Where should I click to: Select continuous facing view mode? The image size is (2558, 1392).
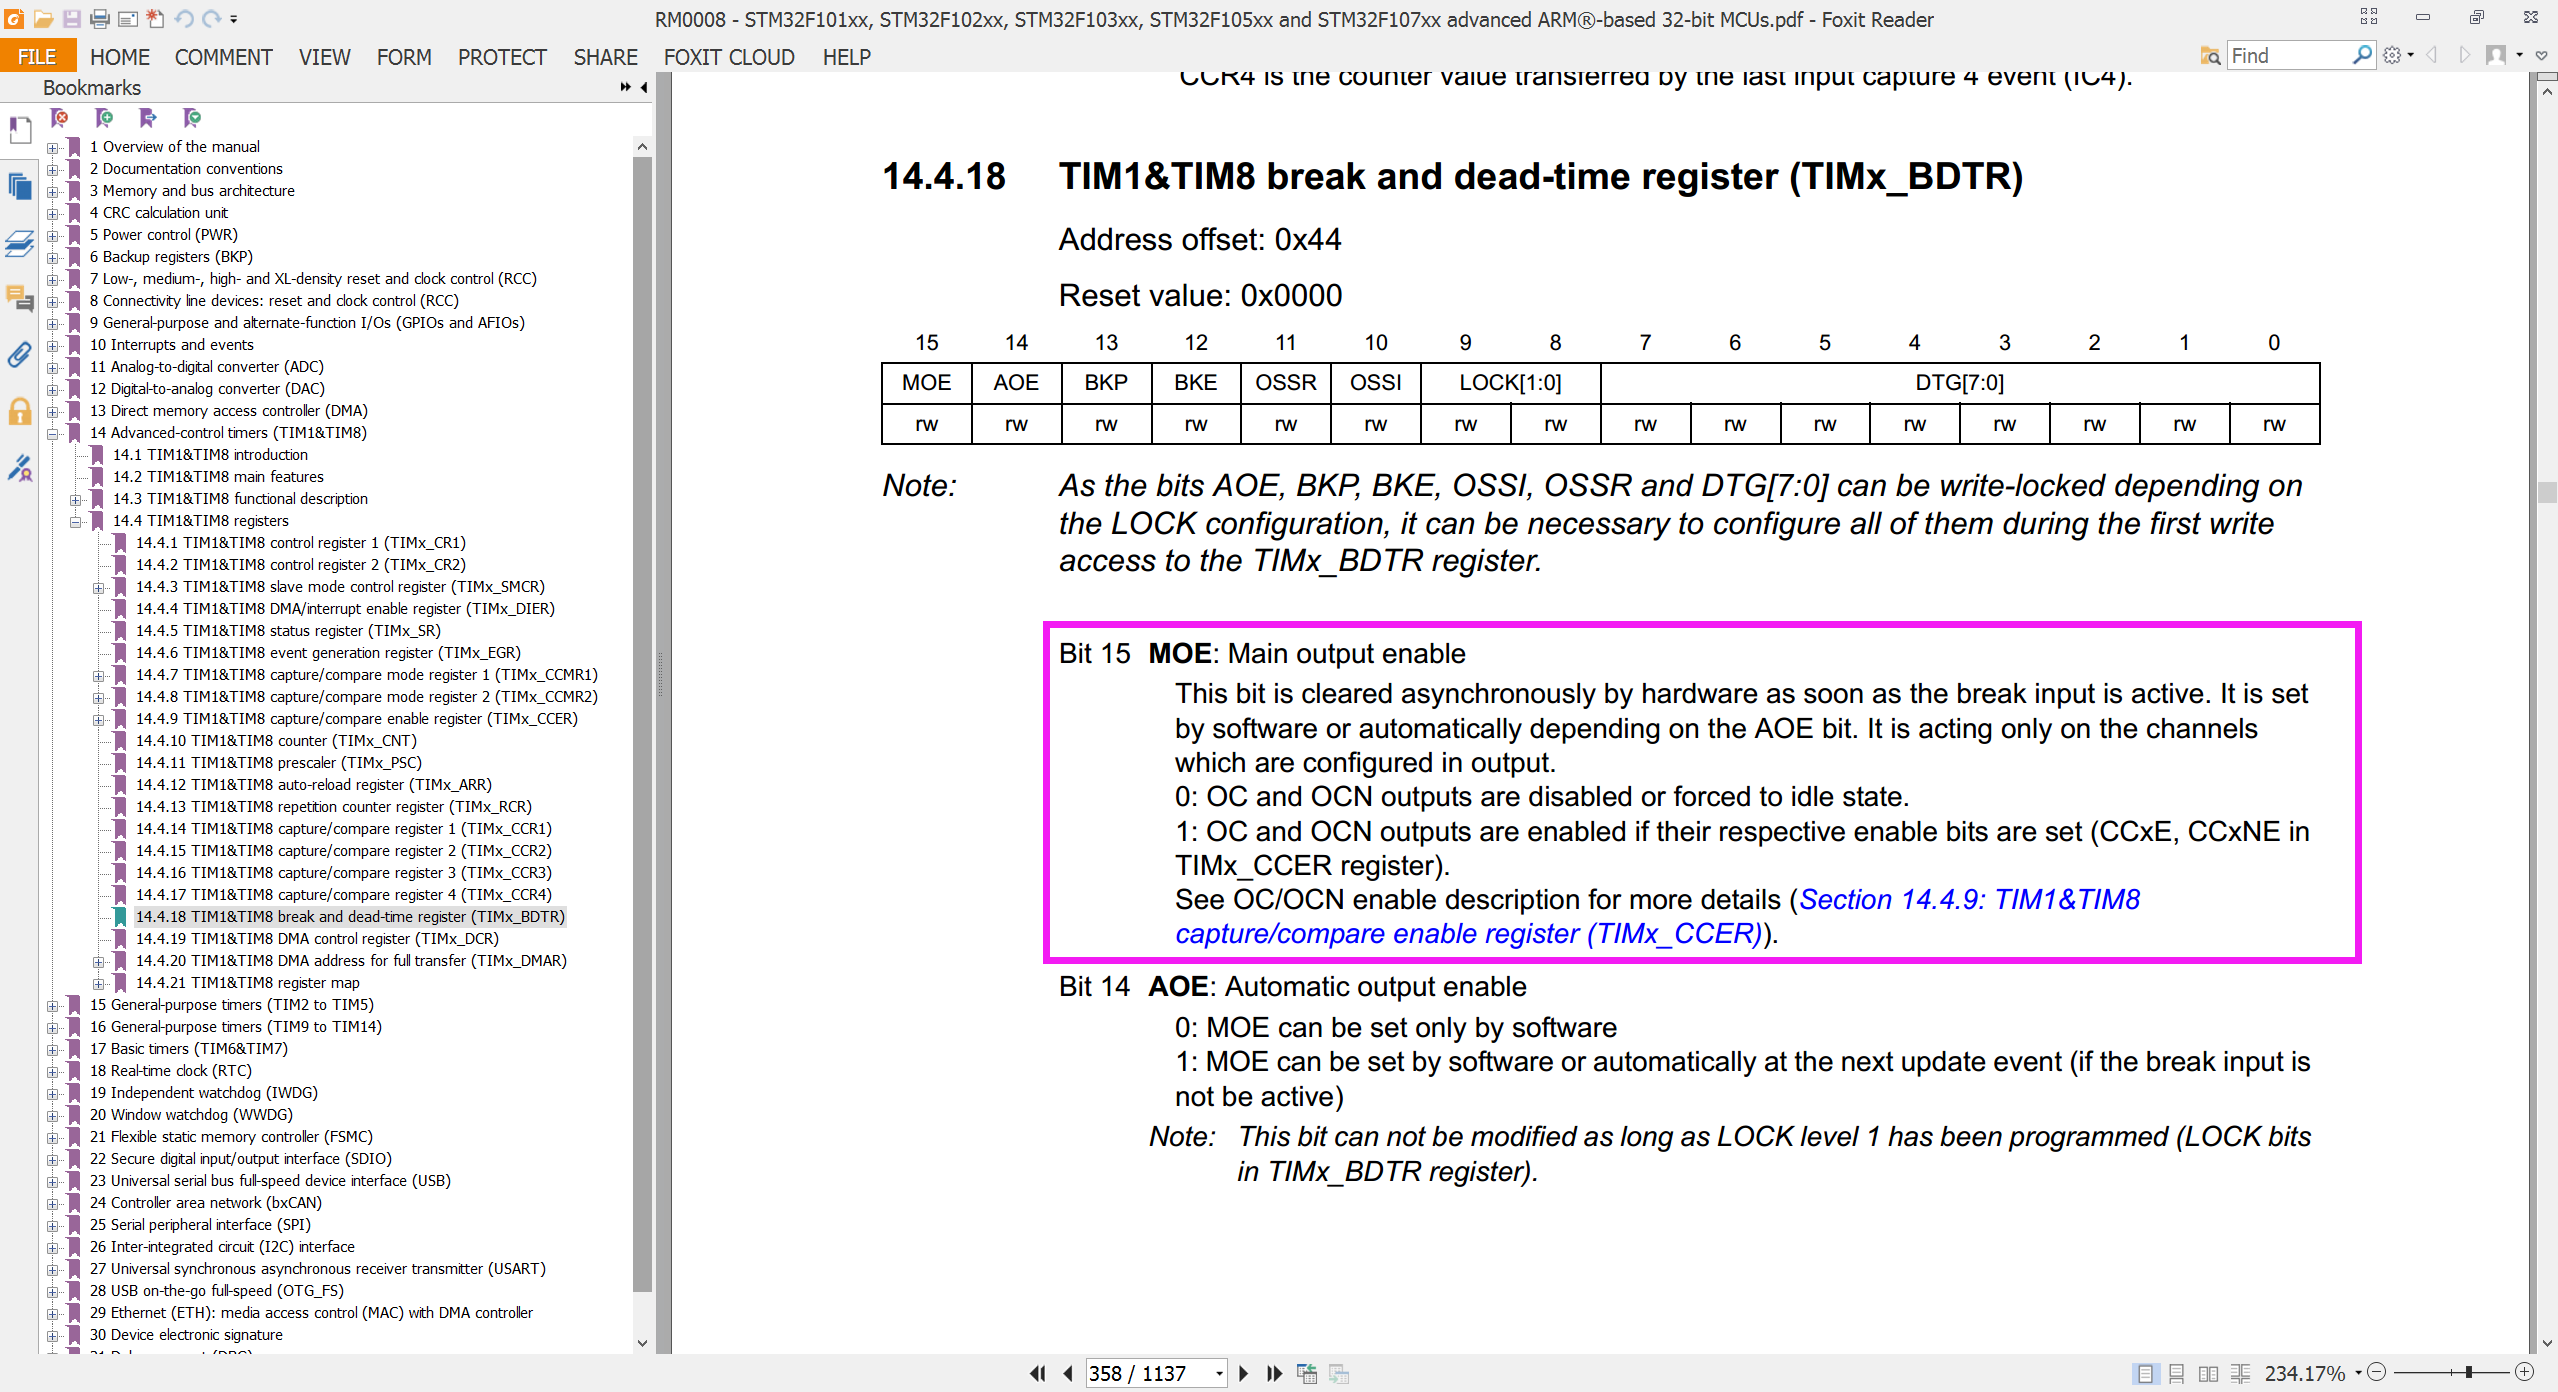coord(2241,1374)
